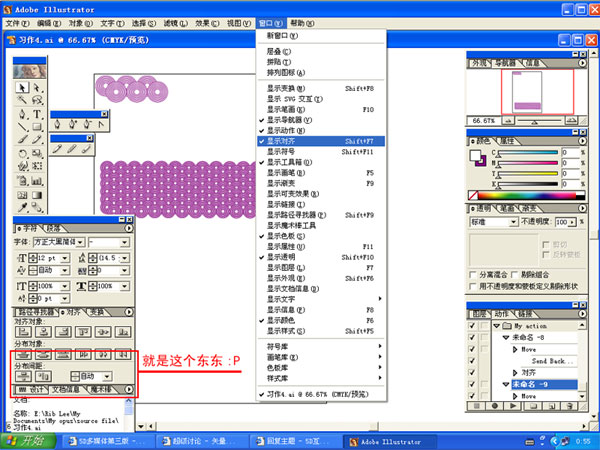The image size is (600, 450).
Task: Open the font style dropdown
Action: tap(124, 242)
